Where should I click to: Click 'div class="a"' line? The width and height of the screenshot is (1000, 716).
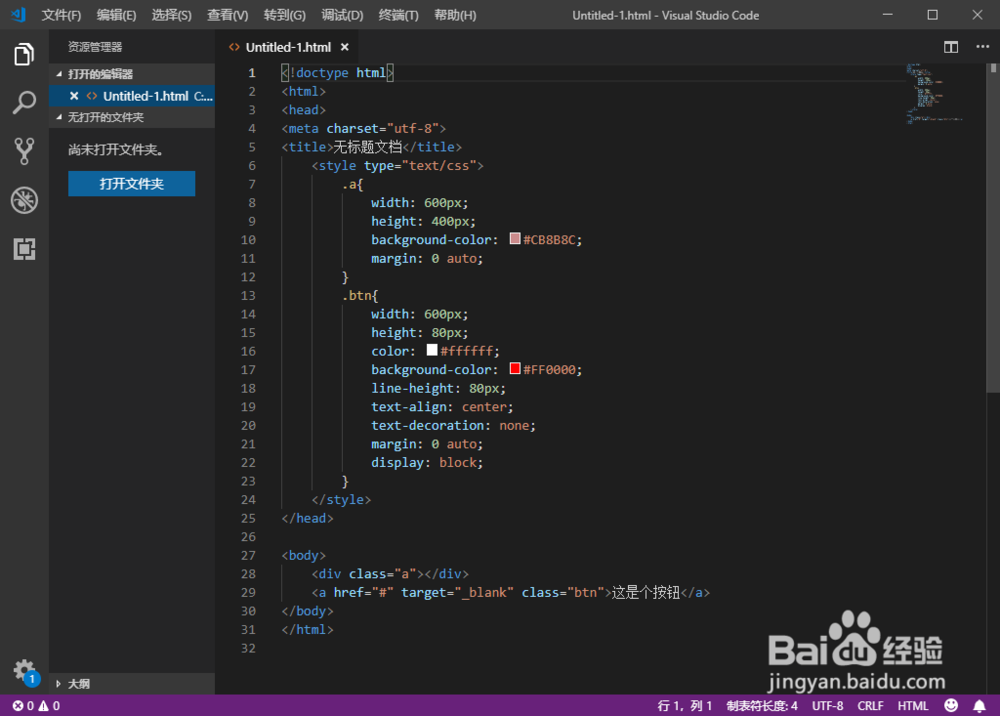click(390, 574)
